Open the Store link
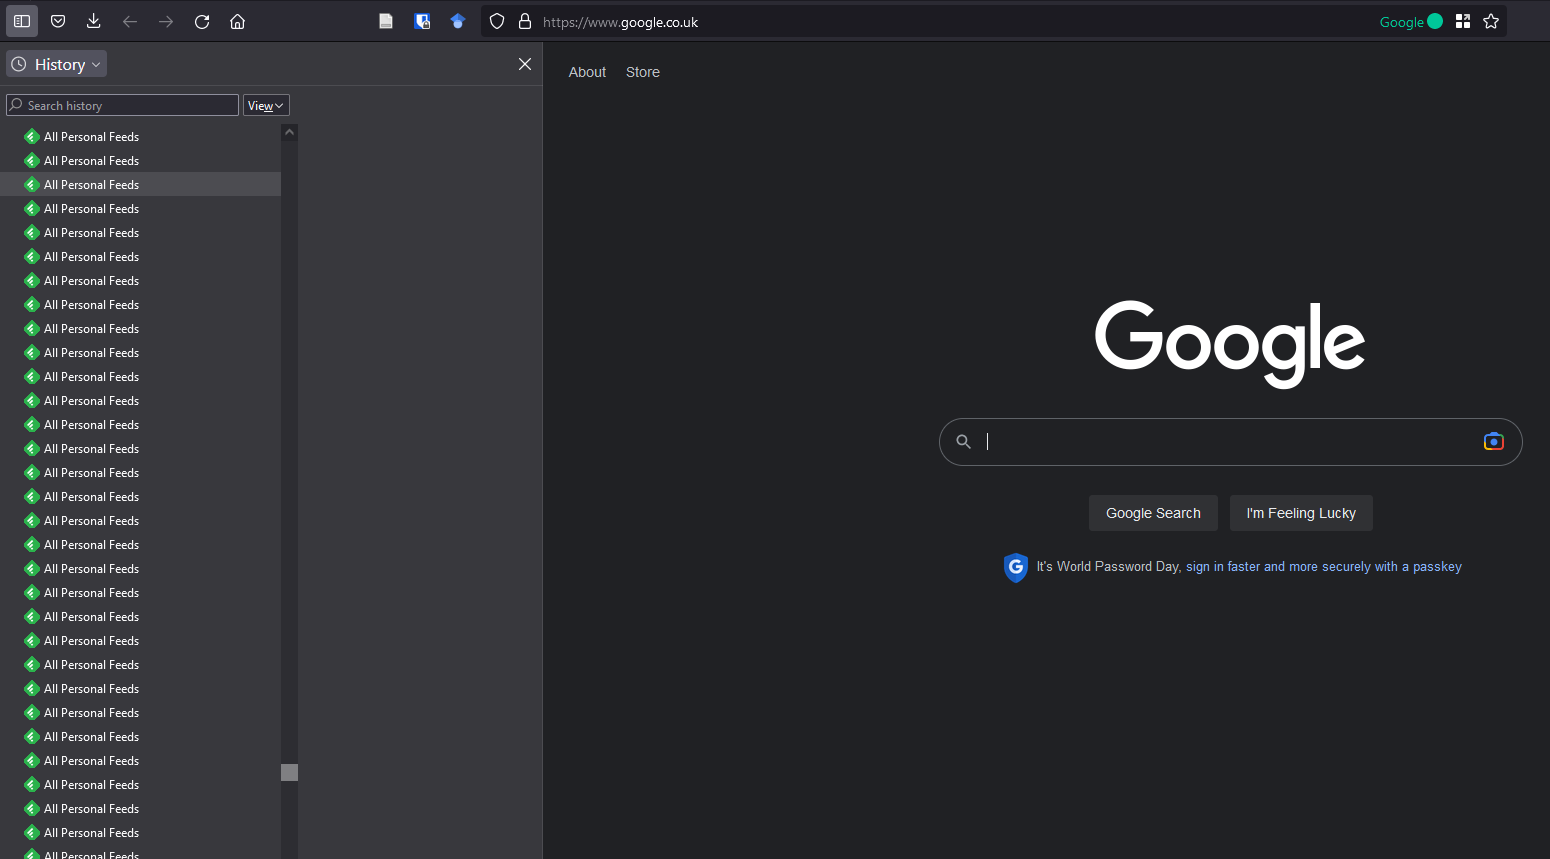 point(643,72)
